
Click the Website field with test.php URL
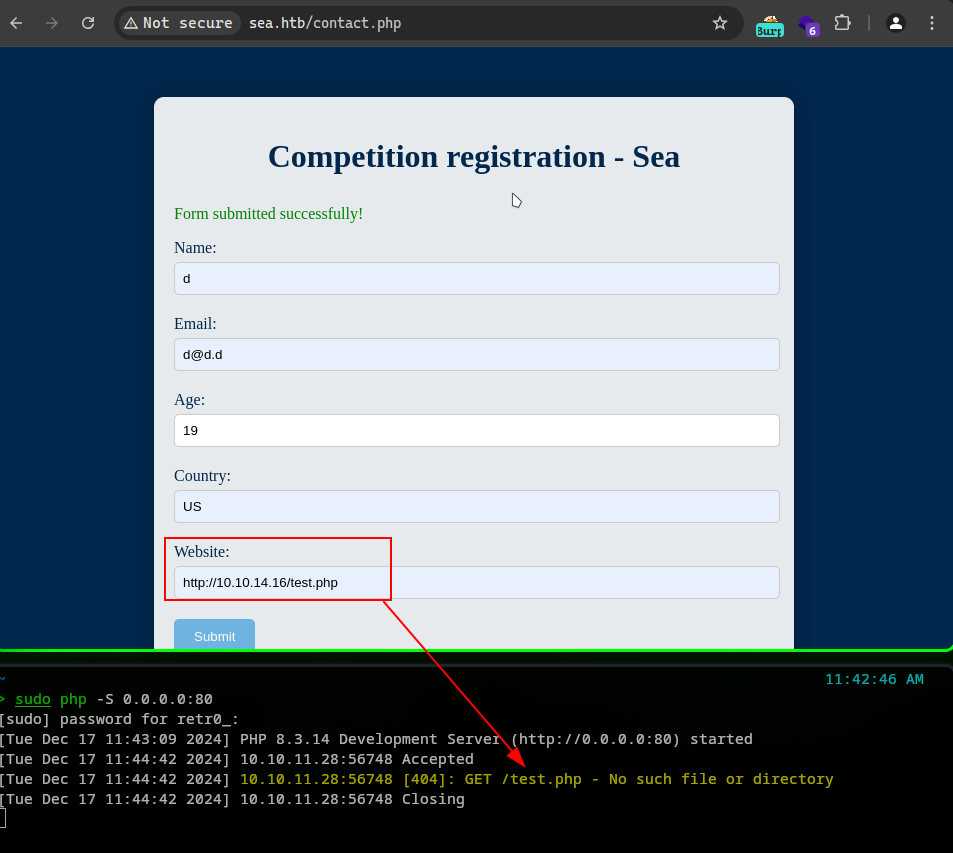pos(476,582)
